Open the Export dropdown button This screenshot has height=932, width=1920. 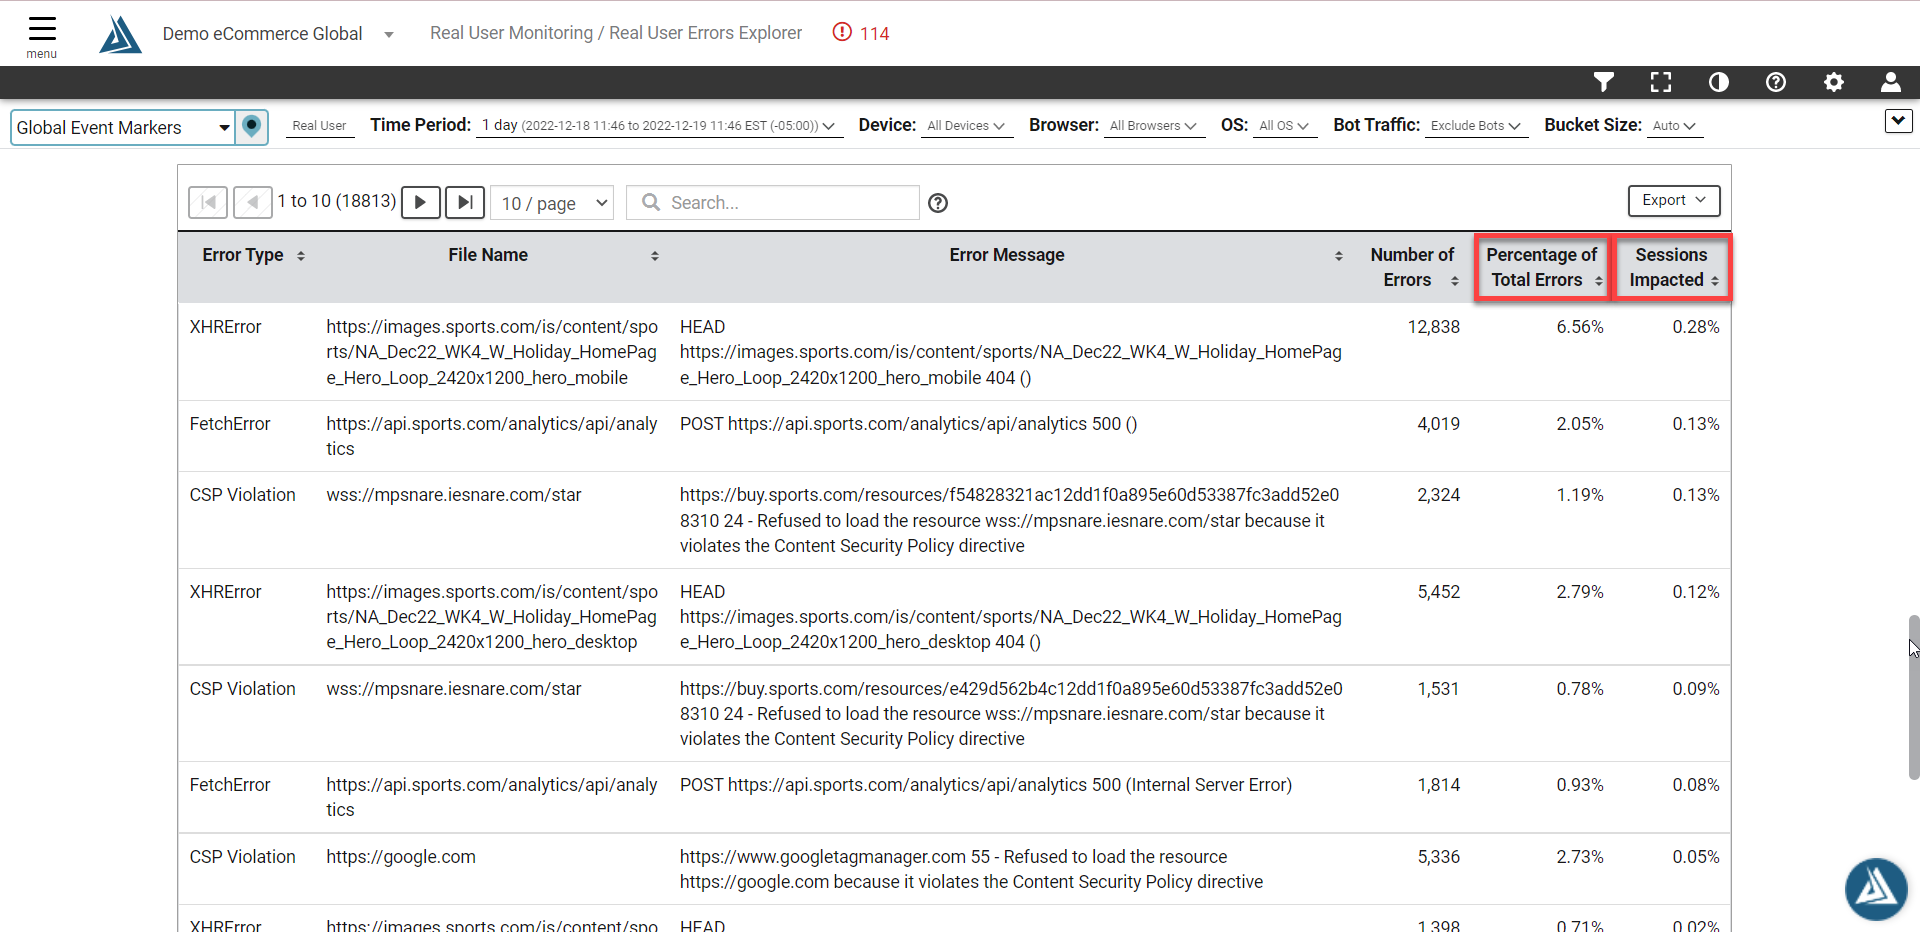point(1674,200)
